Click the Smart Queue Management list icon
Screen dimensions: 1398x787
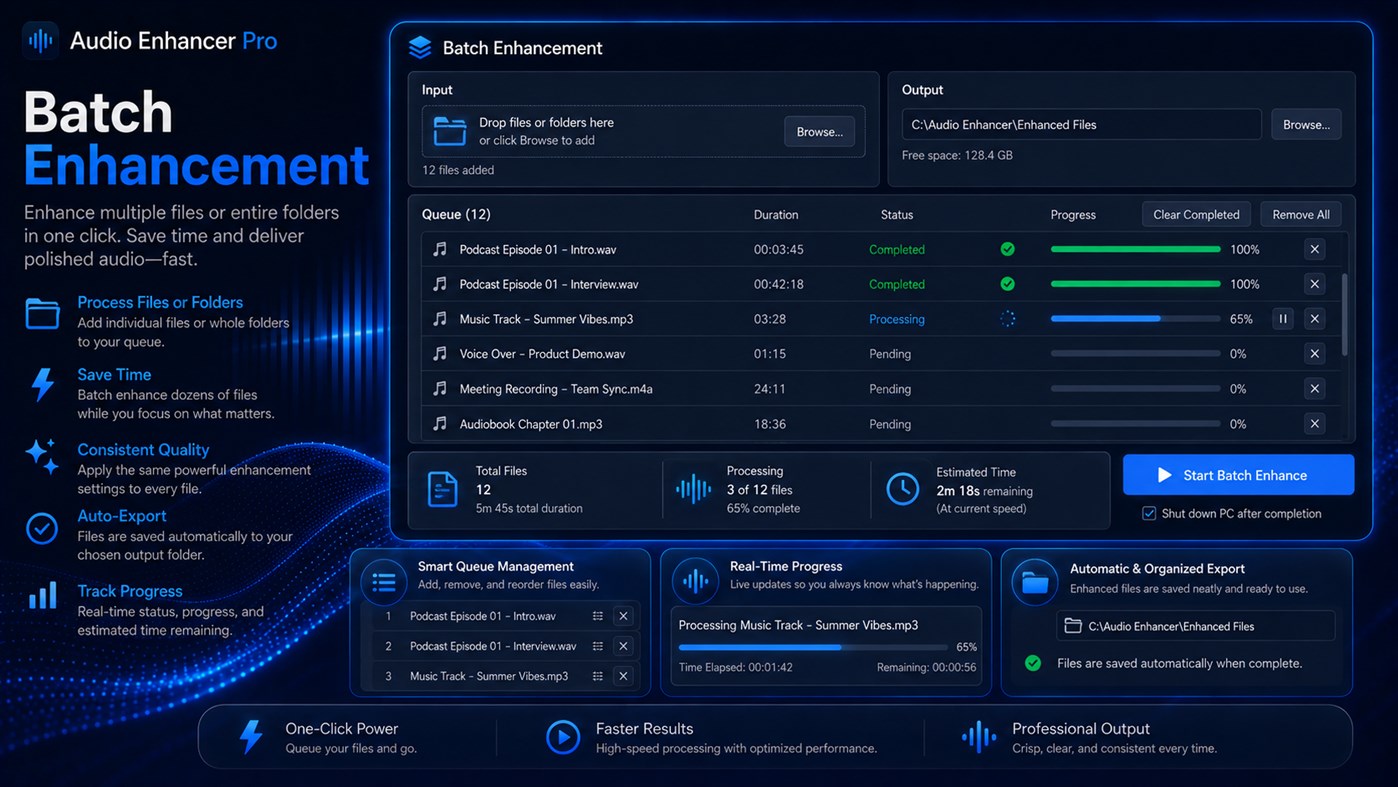pyautogui.click(x=384, y=582)
